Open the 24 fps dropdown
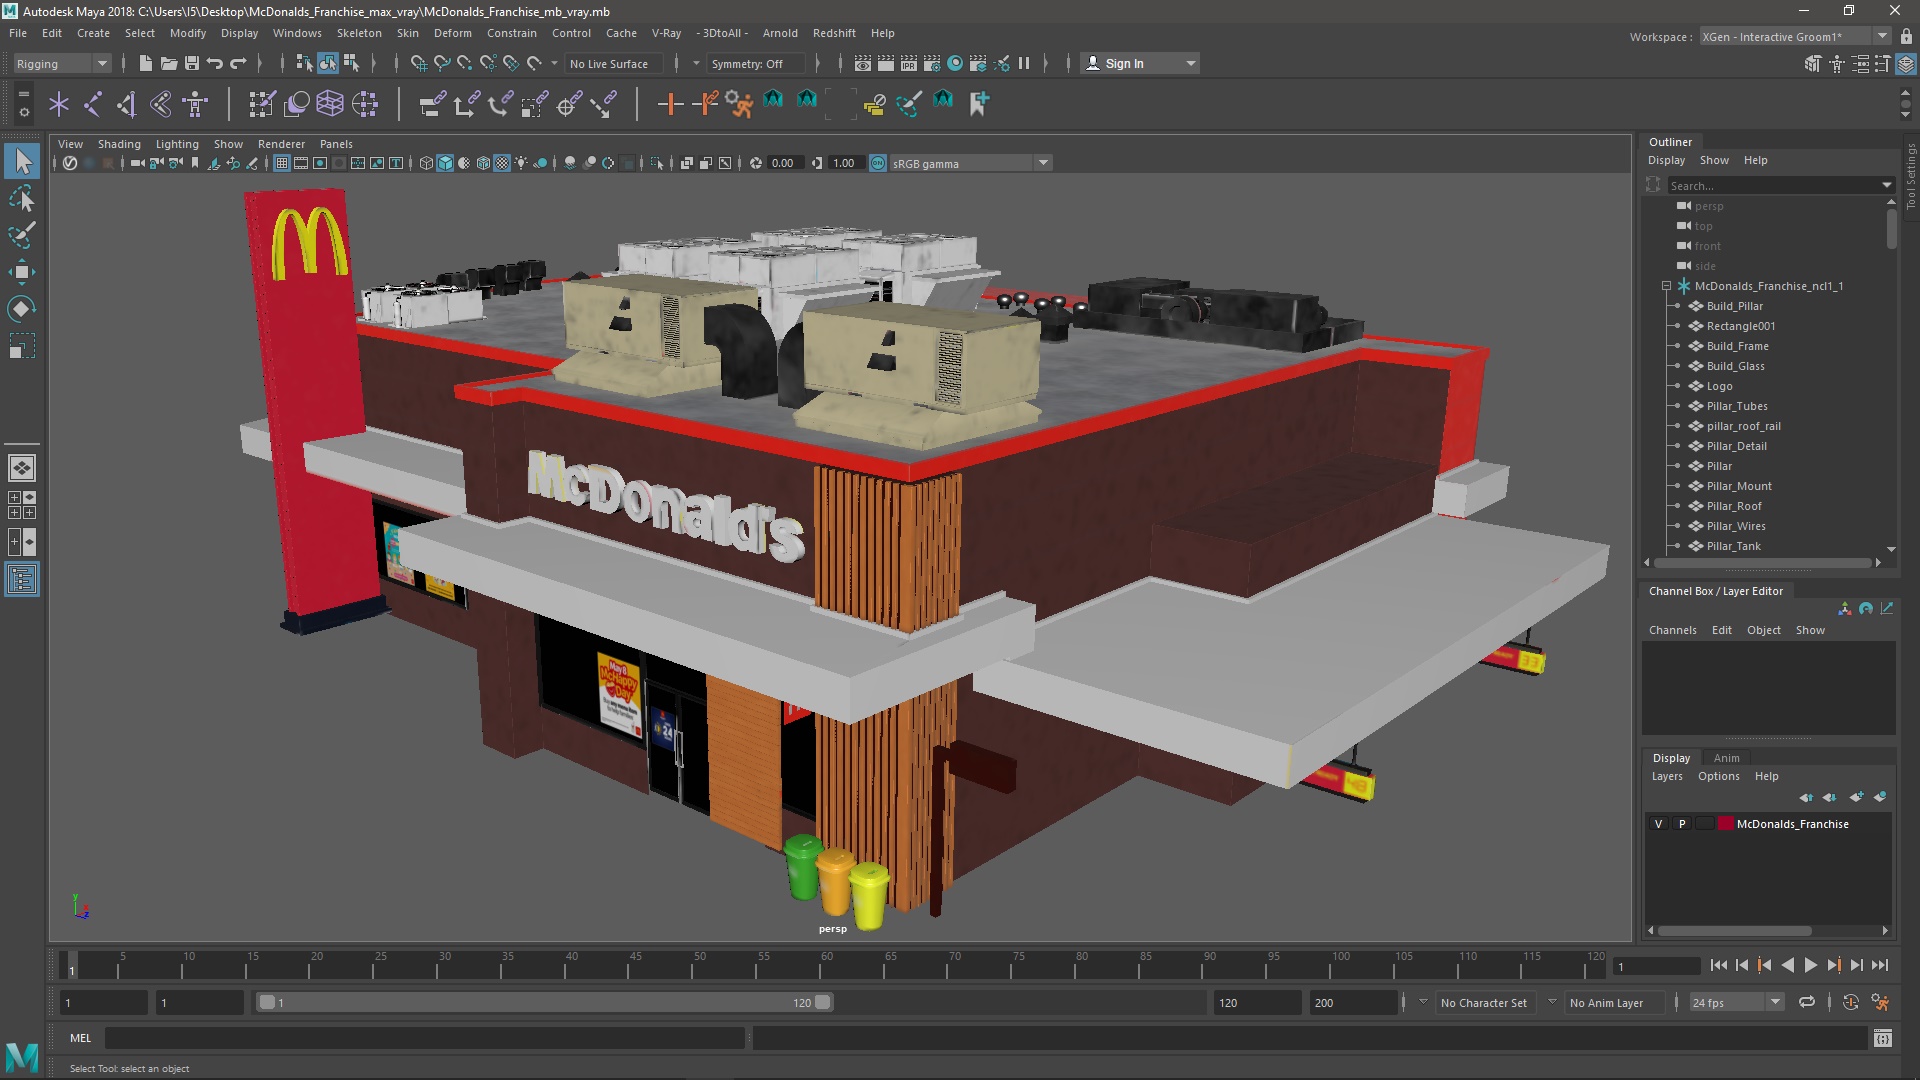The width and height of the screenshot is (1920, 1080). pos(1736,1002)
